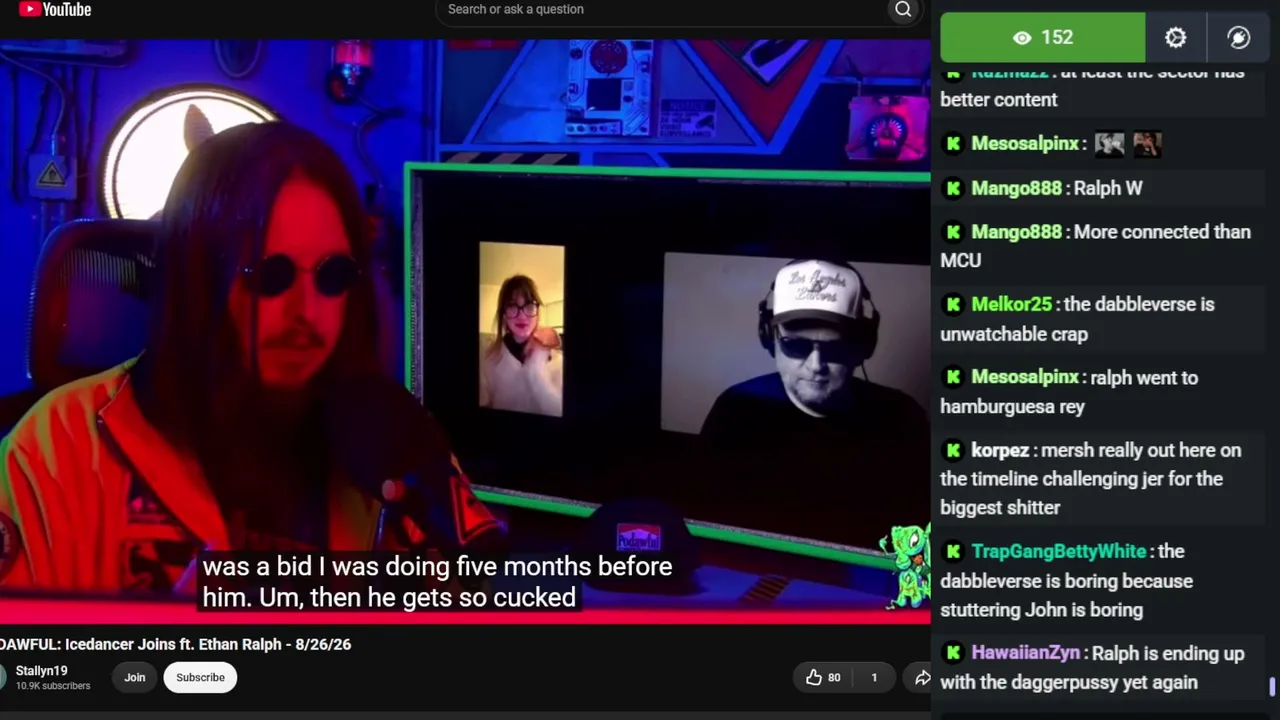This screenshot has height=720, width=1280.
Task: Click Kick badge next to HawaiianZyn
Action: point(953,653)
